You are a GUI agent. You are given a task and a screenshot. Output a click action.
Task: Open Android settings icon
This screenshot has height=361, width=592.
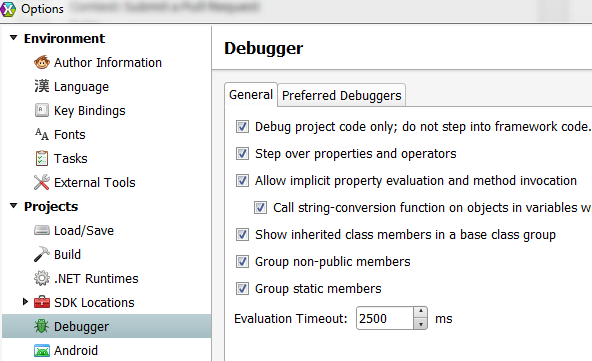pyautogui.click(x=42, y=350)
